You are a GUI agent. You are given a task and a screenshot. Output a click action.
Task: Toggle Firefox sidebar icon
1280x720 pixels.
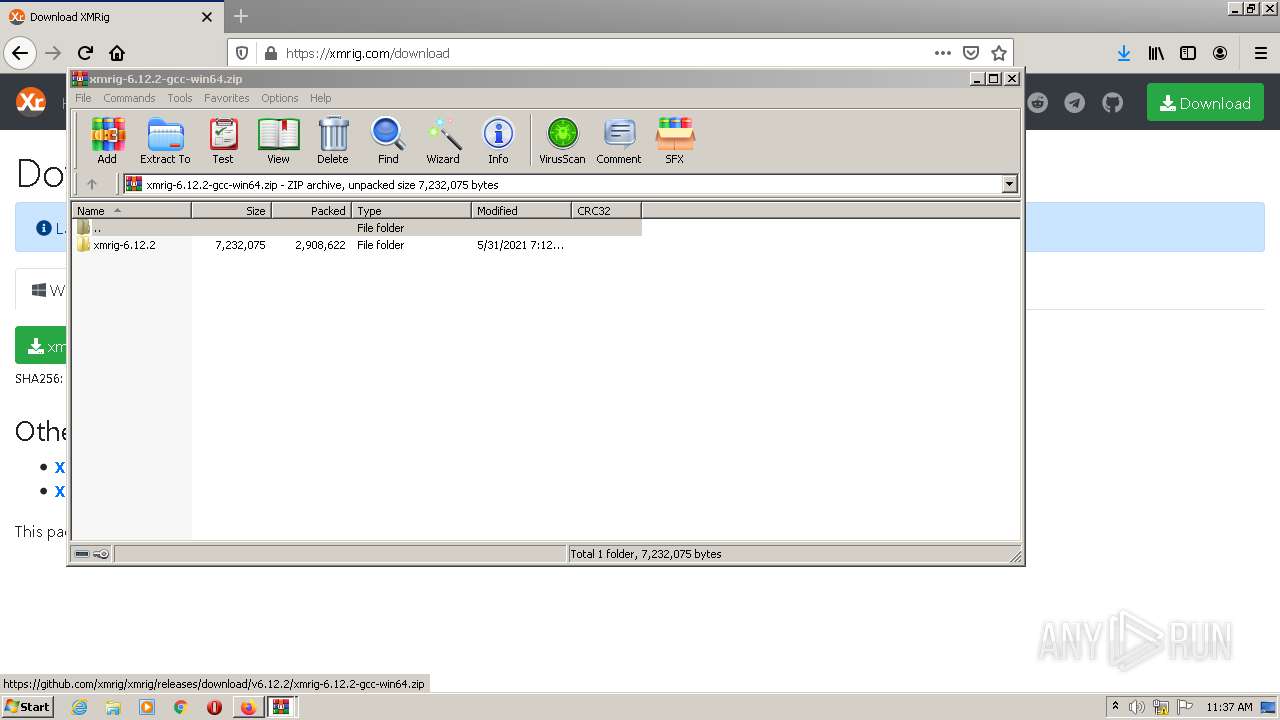[x=1188, y=53]
